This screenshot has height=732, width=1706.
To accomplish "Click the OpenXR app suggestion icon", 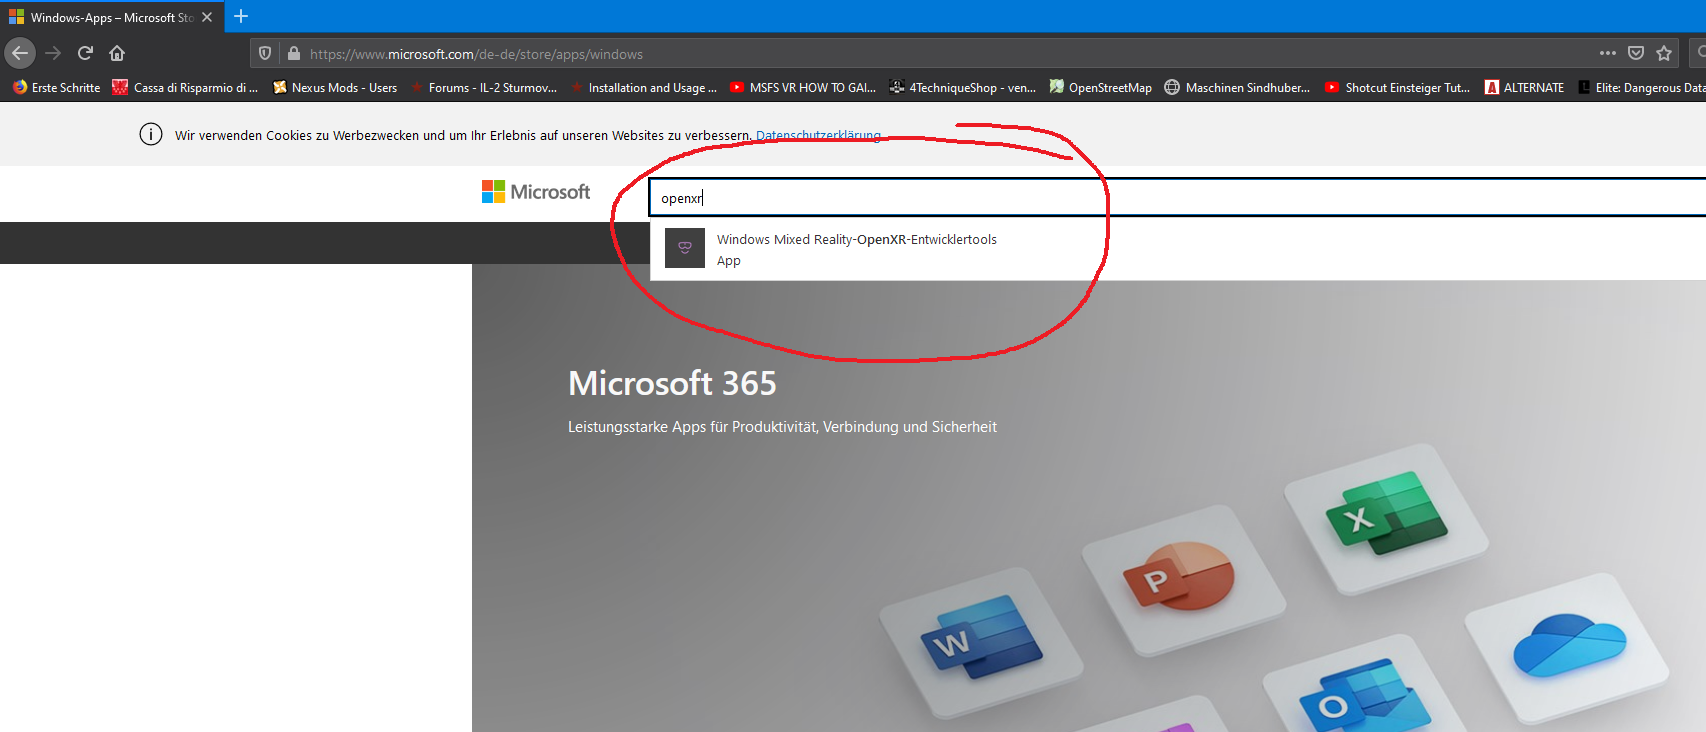I will [685, 248].
